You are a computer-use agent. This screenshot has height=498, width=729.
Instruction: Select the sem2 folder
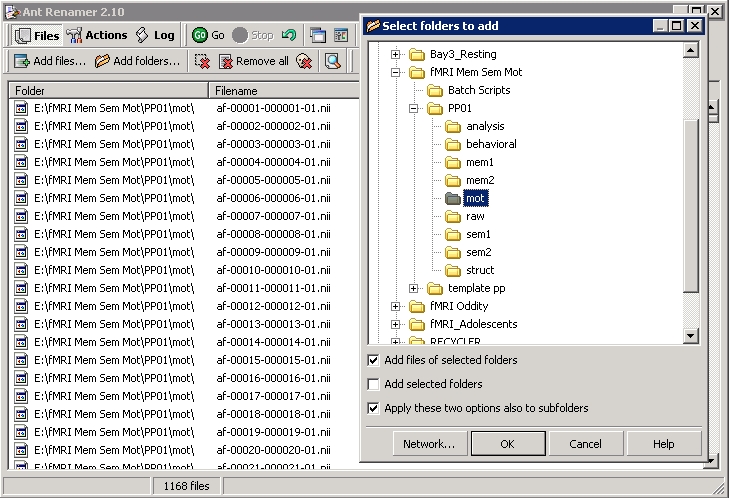(x=478, y=252)
